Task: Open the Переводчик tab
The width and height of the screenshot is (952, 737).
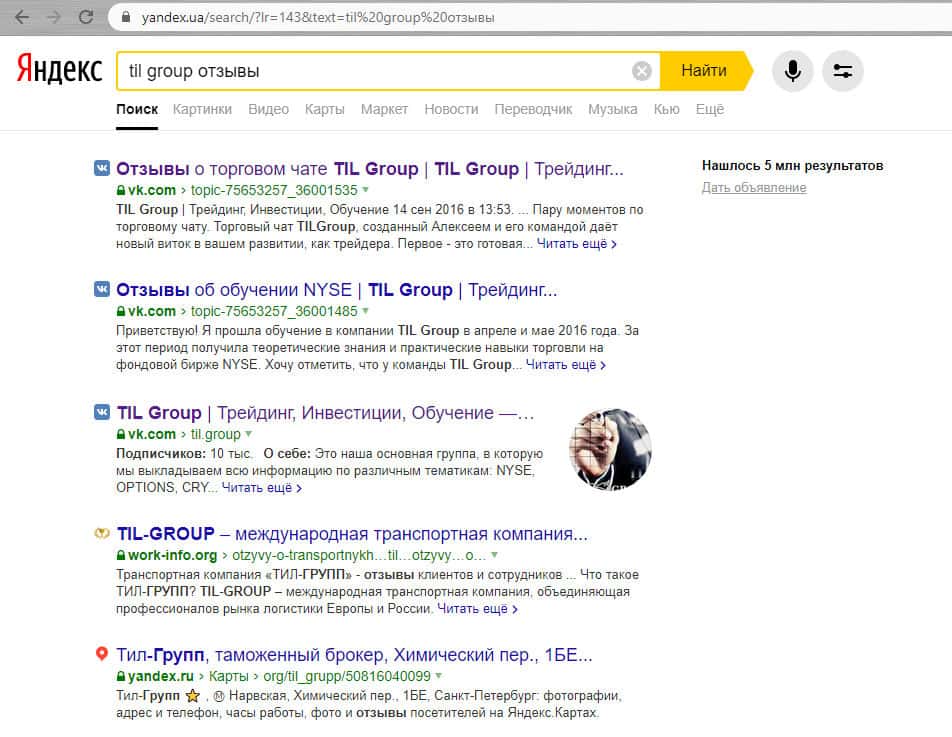Action: pyautogui.click(x=533, y=109)
